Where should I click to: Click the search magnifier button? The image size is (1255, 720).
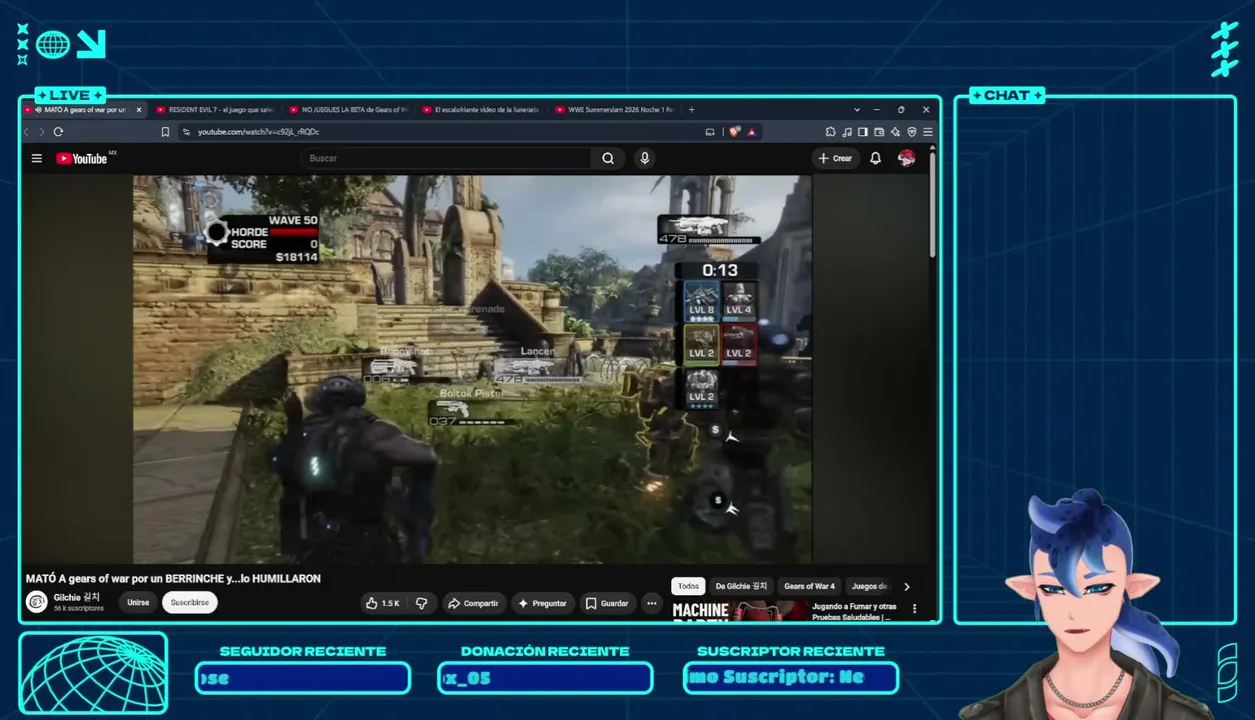pyautogui.click(x=608, y=158)
